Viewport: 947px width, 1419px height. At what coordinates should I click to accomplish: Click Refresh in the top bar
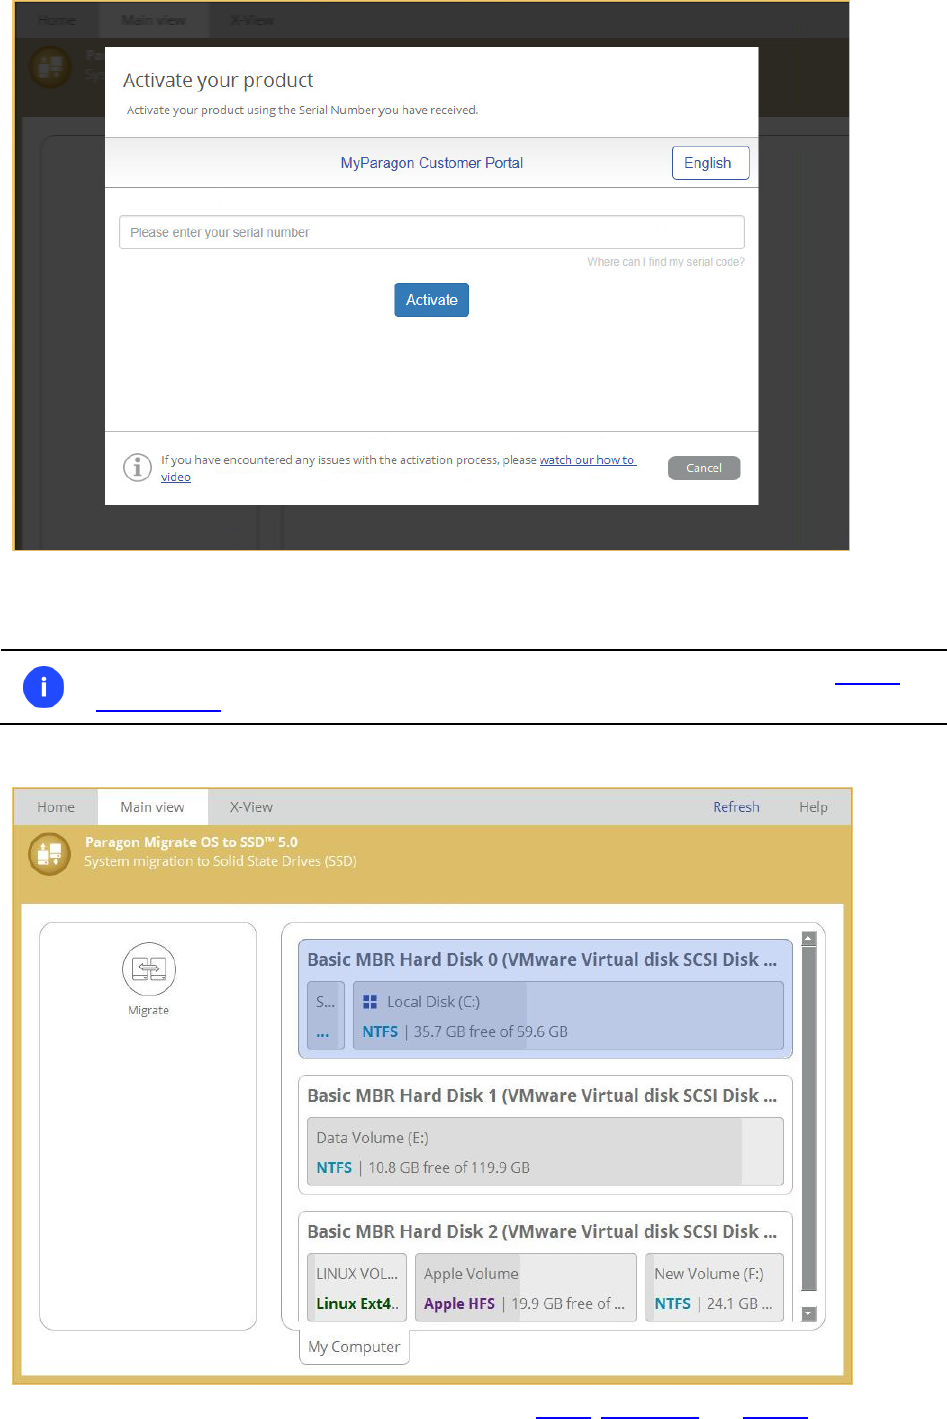pos(736,807)
